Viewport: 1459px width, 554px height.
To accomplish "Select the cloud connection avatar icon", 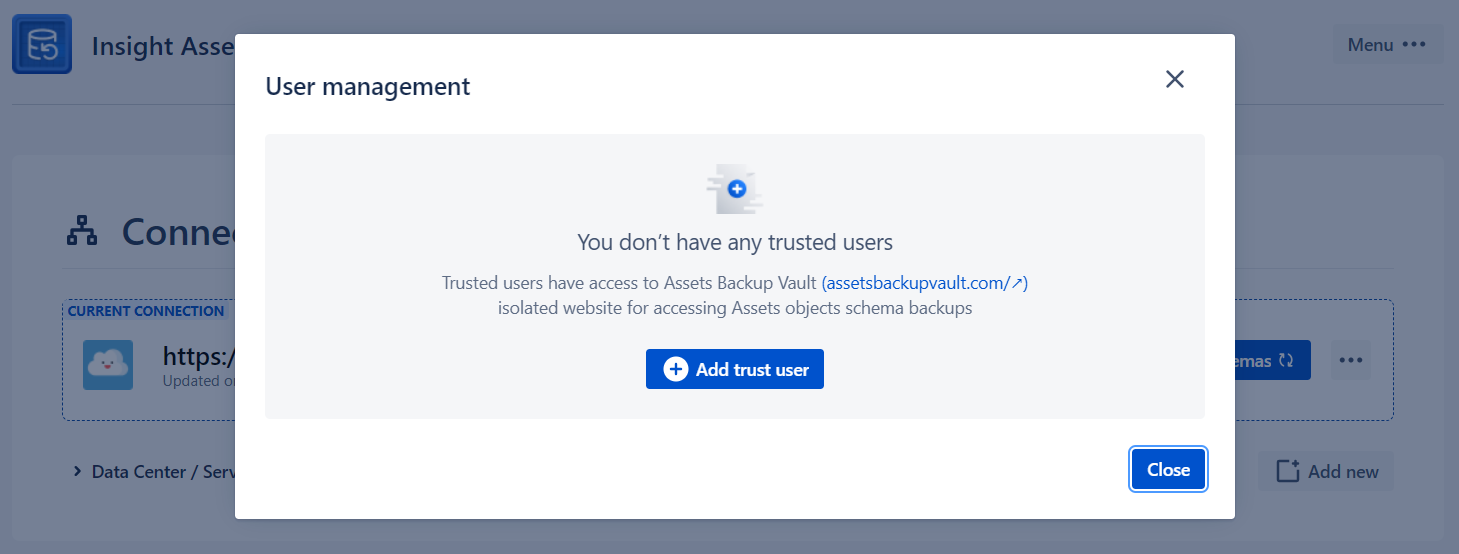I will pos(108,365).
